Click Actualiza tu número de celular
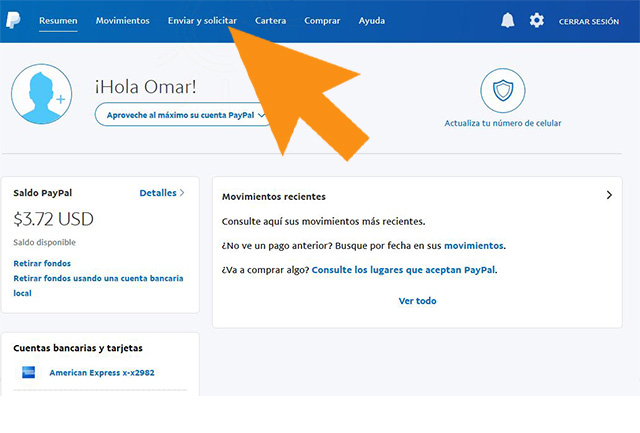Viewport: 640px width, 433px height. (502, 123)
